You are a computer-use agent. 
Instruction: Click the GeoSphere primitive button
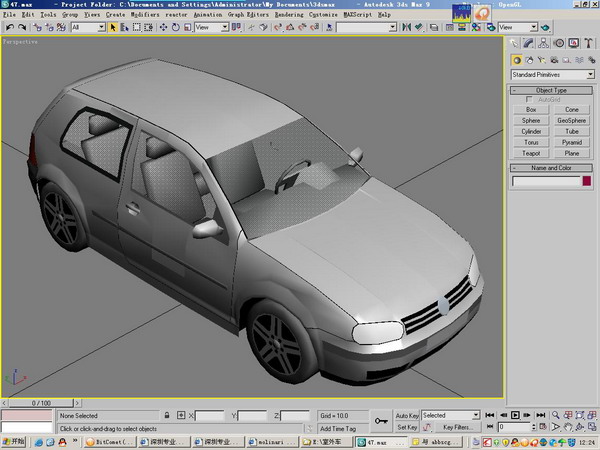coord(571,120)
